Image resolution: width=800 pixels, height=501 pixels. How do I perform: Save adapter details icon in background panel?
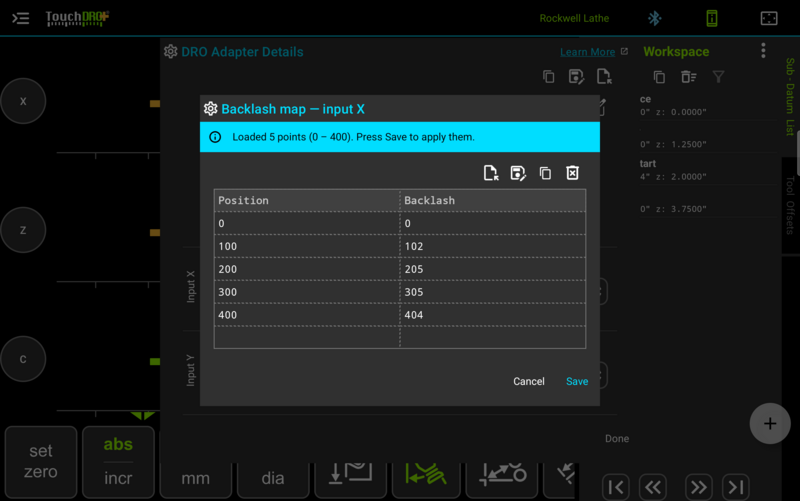(576, 77)
